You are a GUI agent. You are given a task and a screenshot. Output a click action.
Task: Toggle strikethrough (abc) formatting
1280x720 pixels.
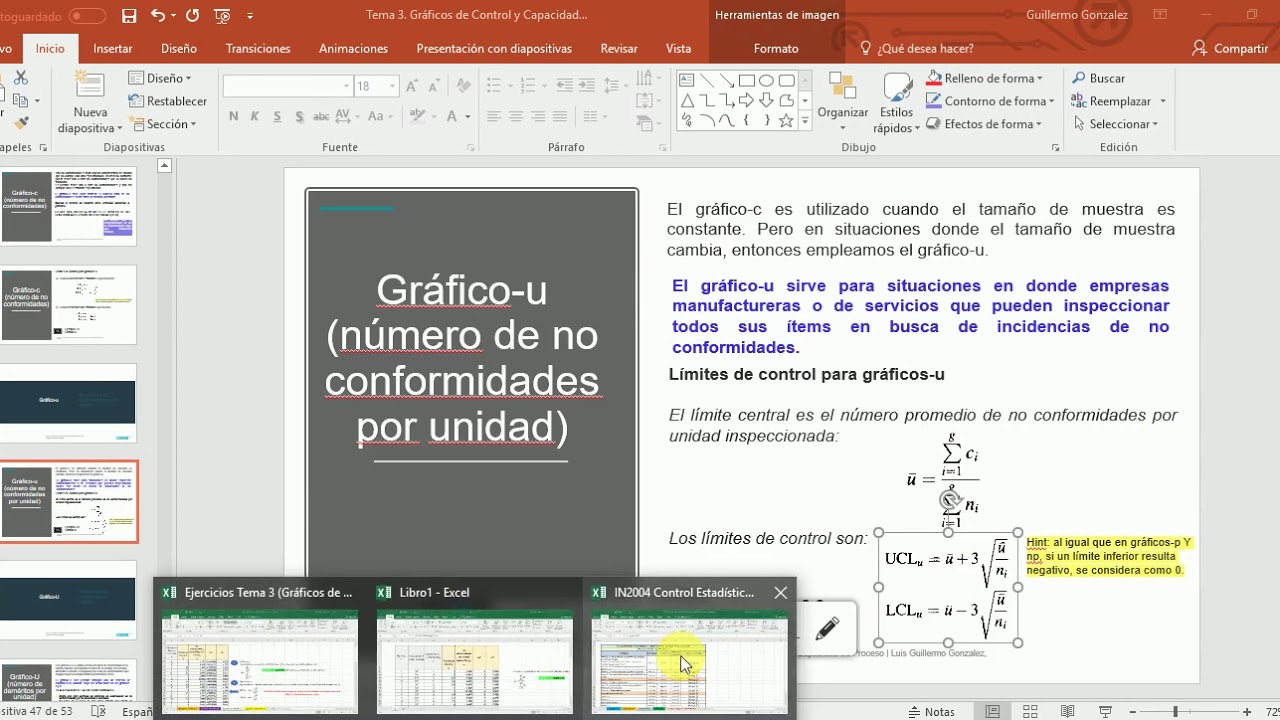coord(321,116)
